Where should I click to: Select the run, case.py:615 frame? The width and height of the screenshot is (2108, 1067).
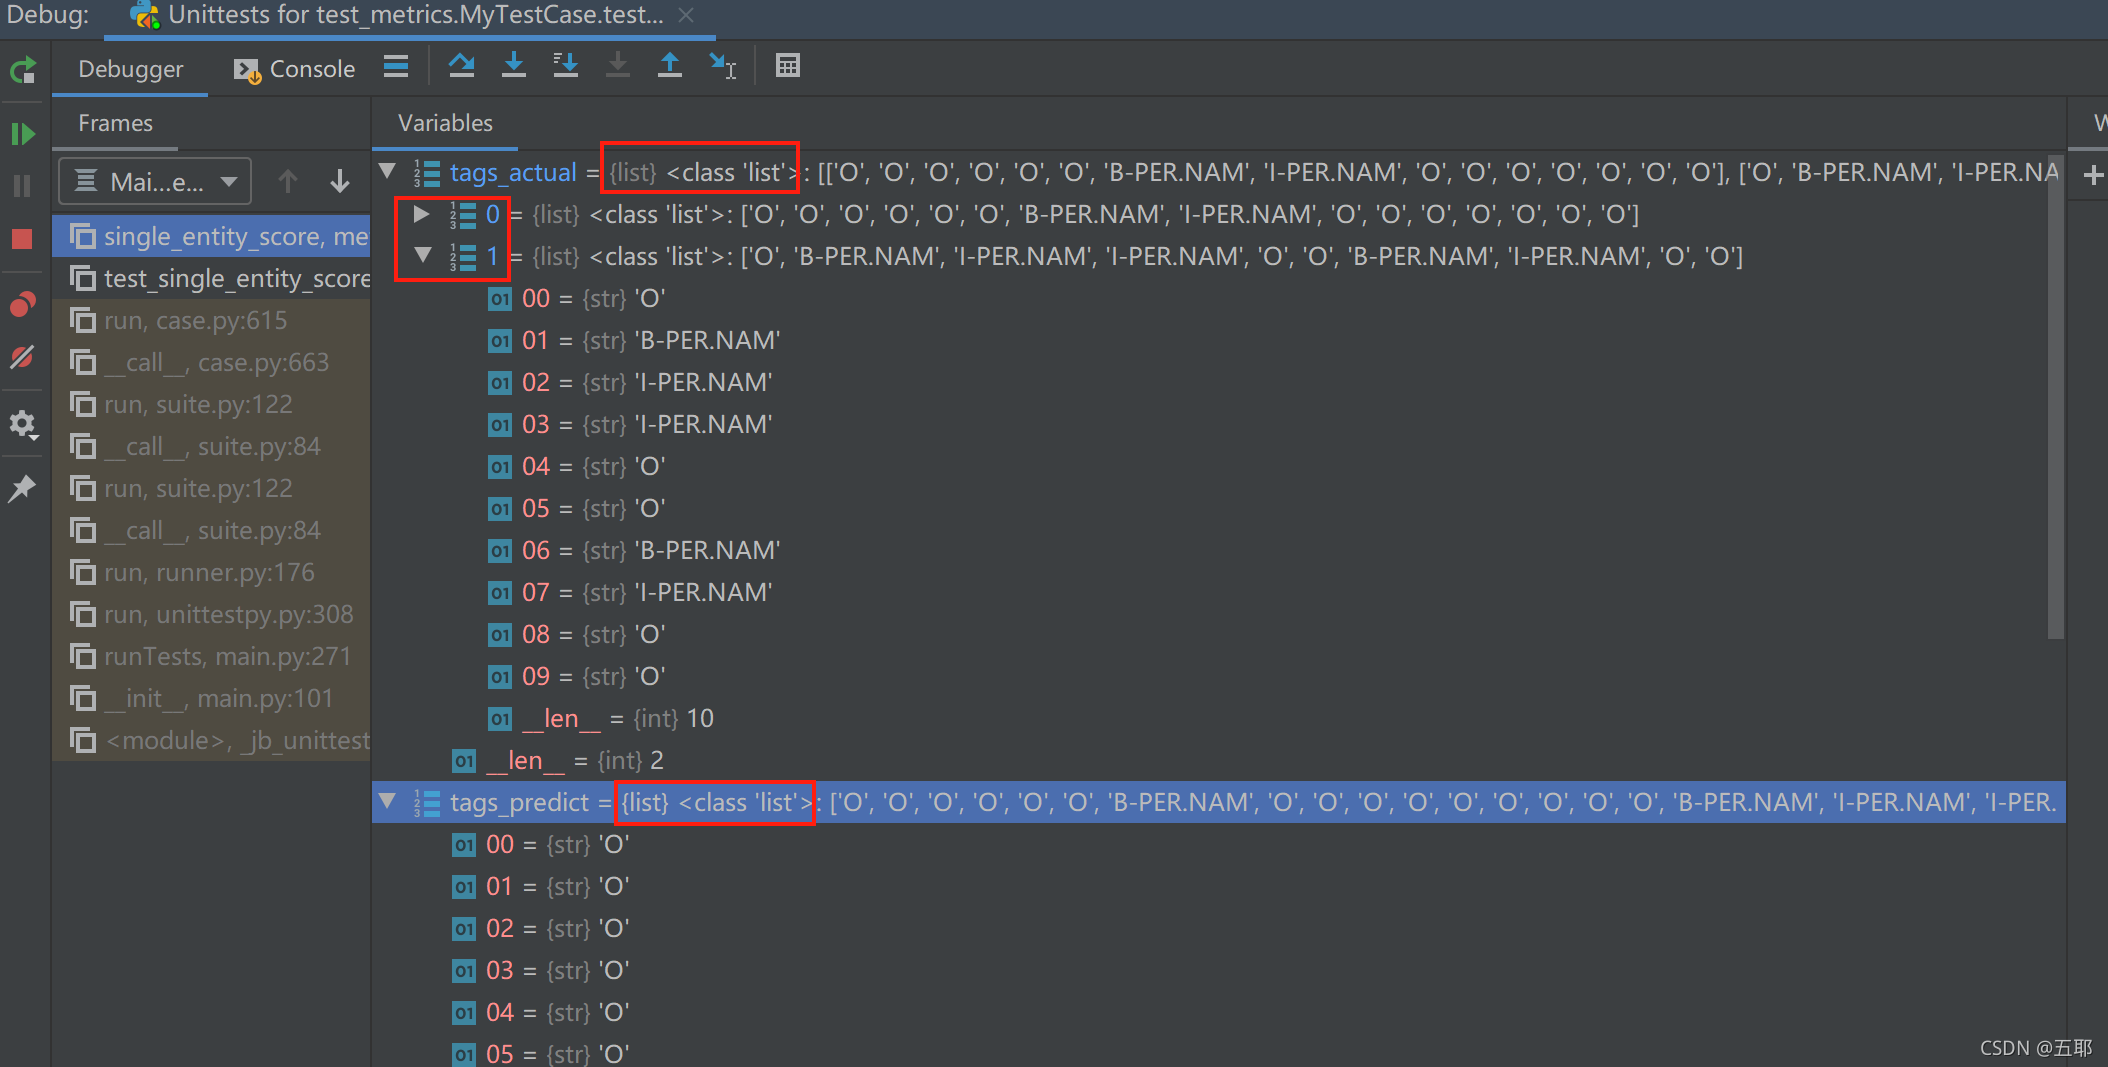pyautogui.click(x=211, y=320)
